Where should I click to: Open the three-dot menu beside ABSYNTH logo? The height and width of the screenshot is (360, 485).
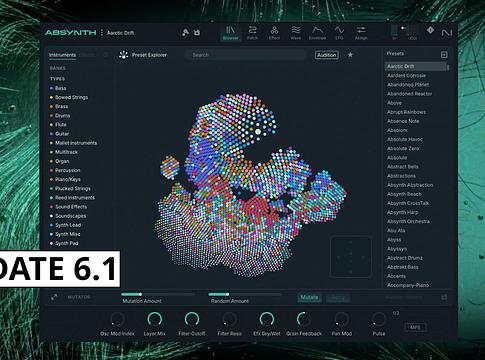(101, 32)
